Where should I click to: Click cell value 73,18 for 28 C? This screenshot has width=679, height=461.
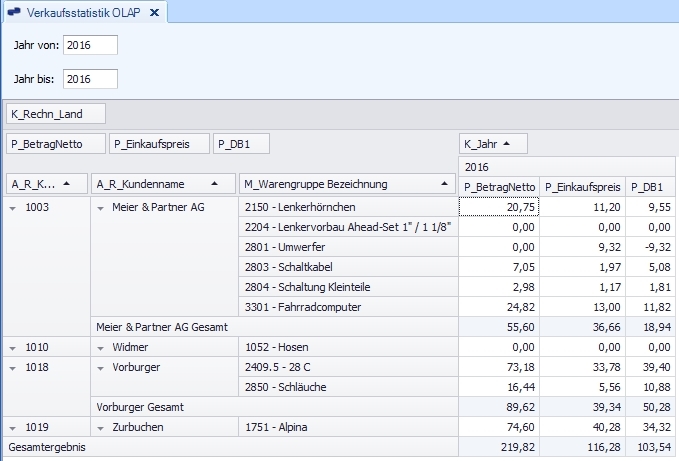(499, 367)
